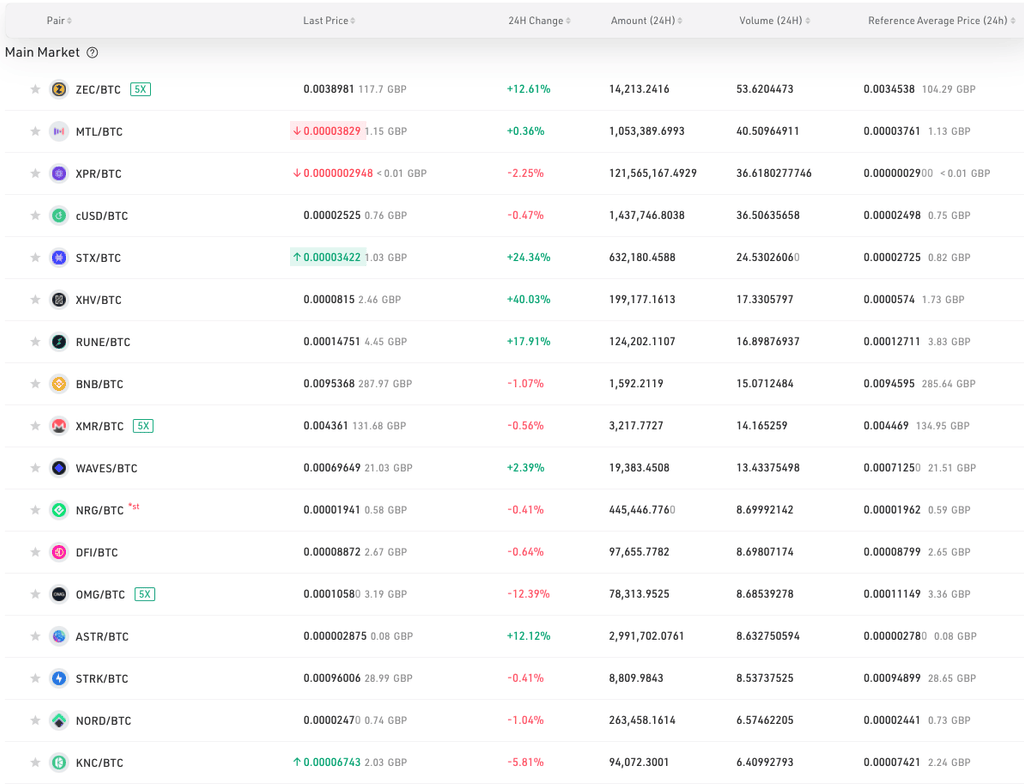Favorite the cUSD/BTC pair star
1024x784 pixels.
pyautogui.click(x=35, y=216)
